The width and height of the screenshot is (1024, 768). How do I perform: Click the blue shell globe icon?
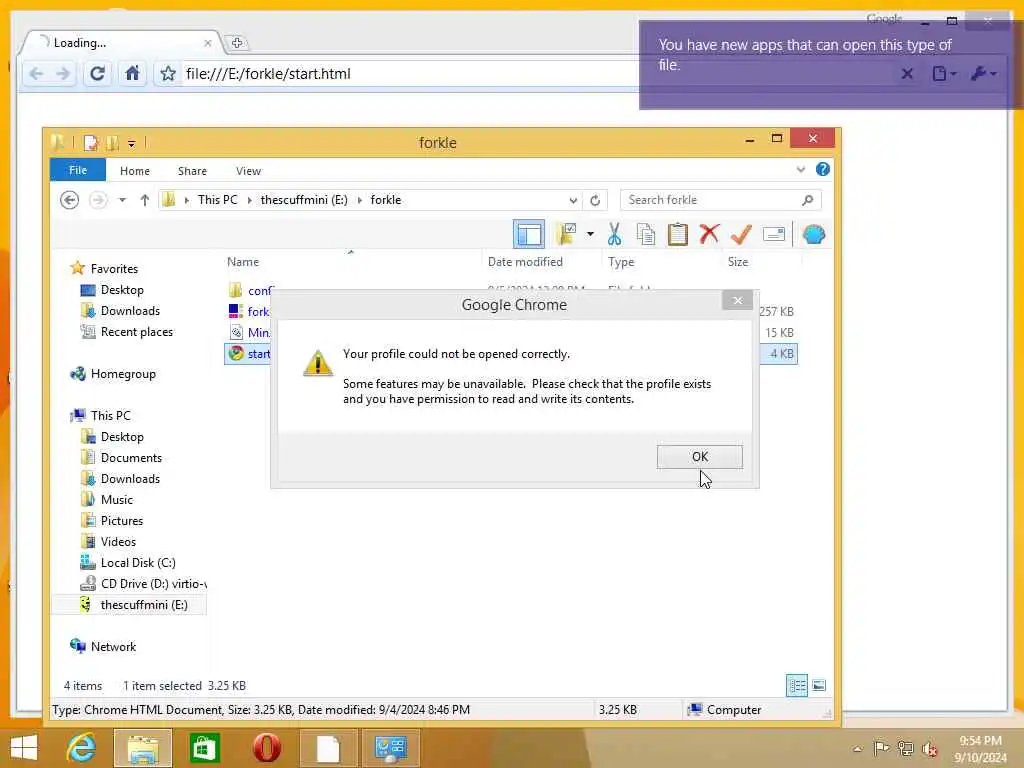point(814,234)
